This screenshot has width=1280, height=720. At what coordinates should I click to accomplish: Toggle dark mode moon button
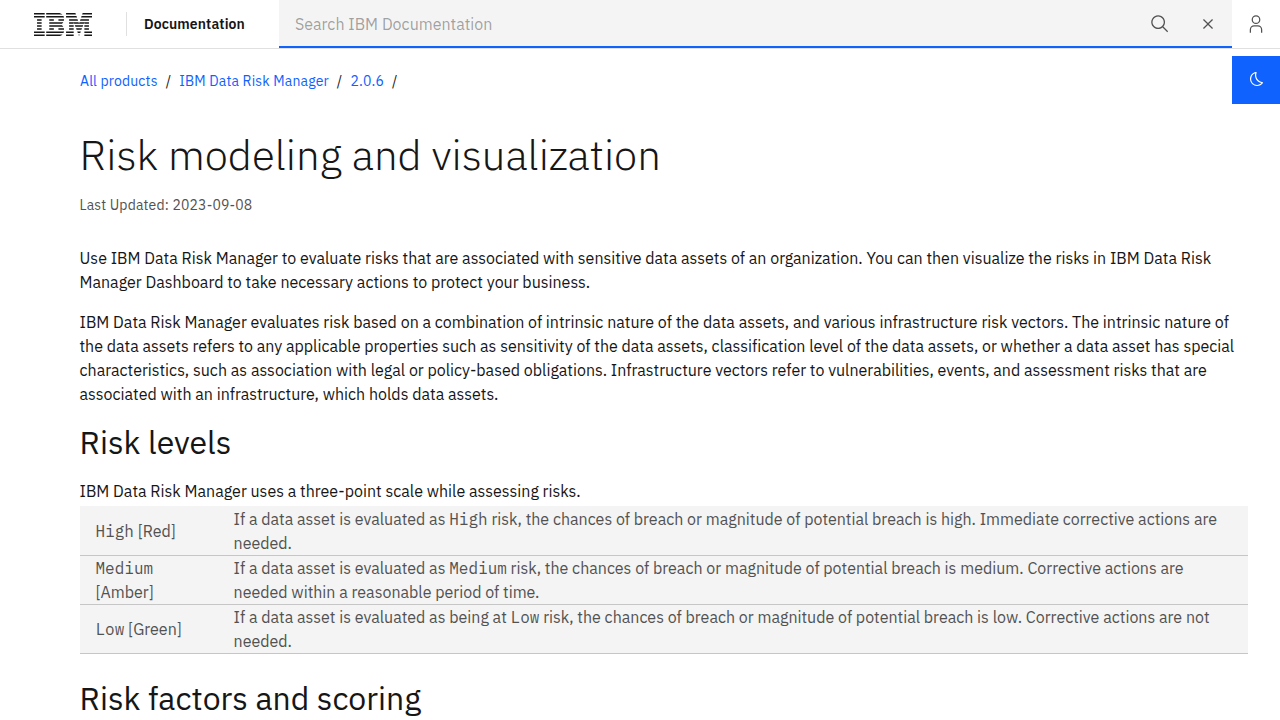coord(1256,80)
